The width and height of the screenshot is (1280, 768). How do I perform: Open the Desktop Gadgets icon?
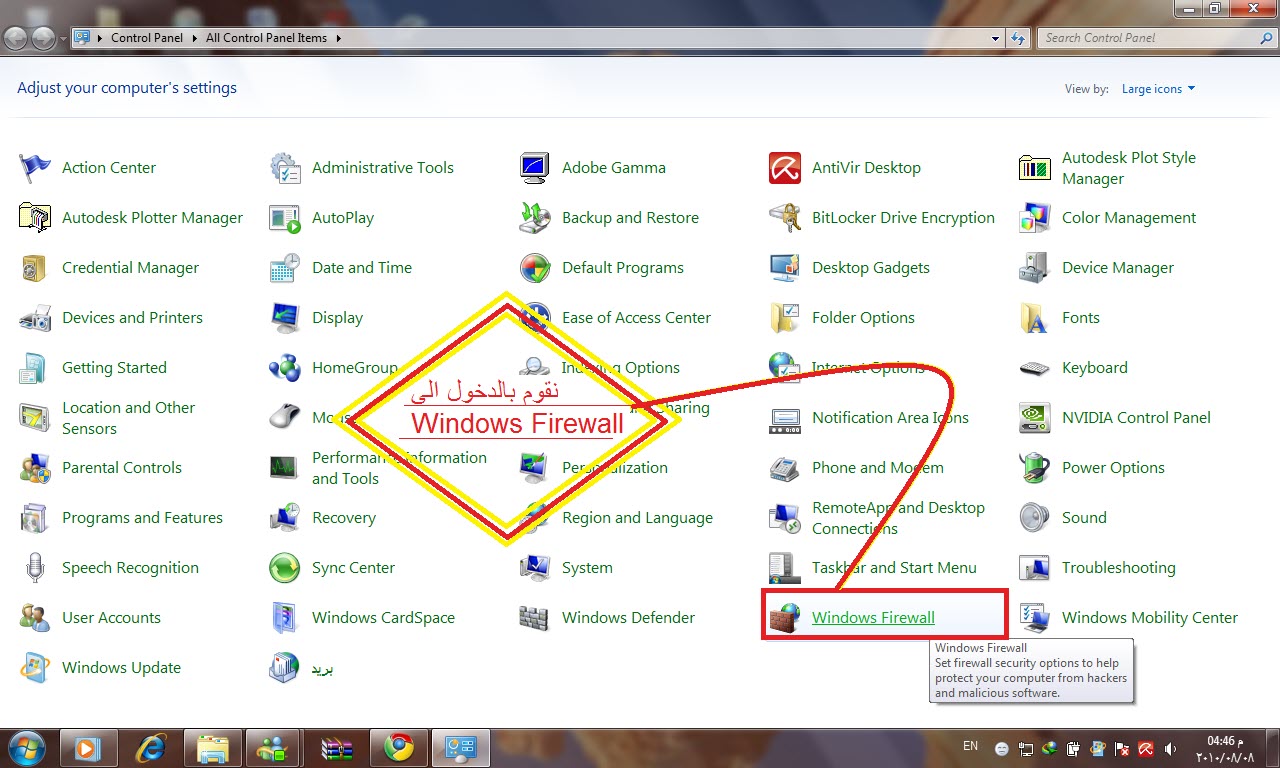click(x=785, y=268)
